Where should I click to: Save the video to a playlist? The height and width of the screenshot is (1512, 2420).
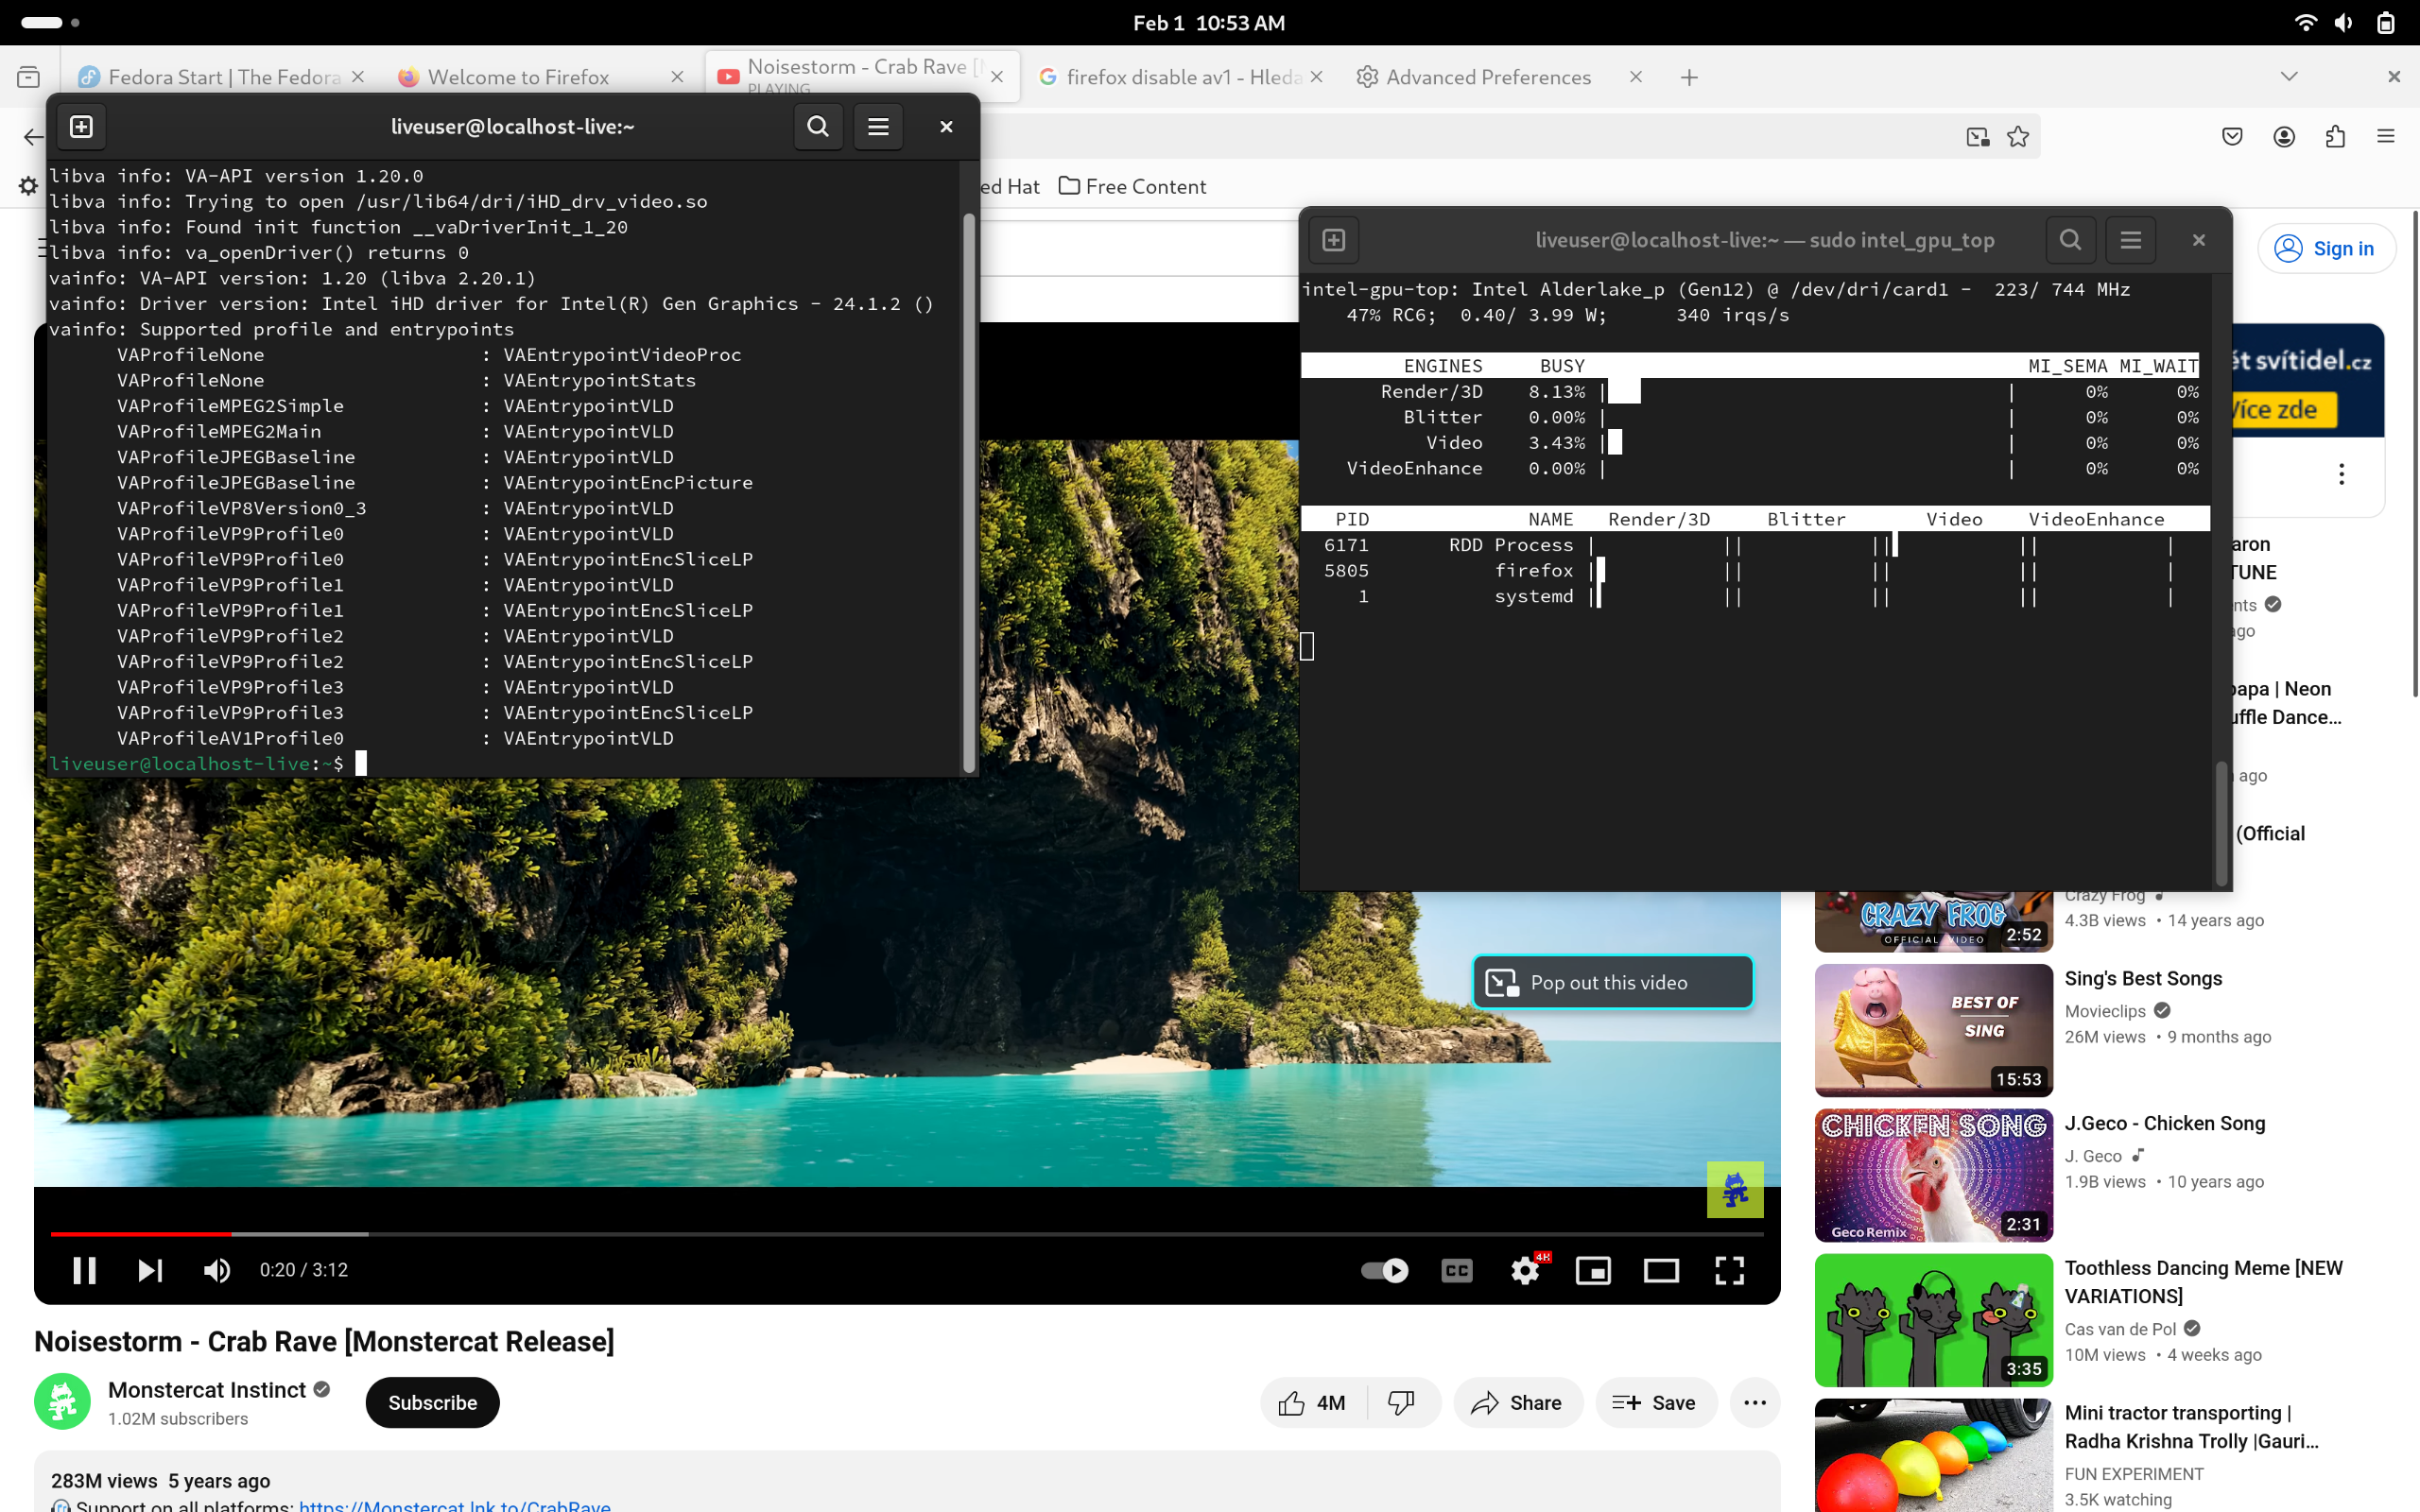[x=1656, y=1402]
